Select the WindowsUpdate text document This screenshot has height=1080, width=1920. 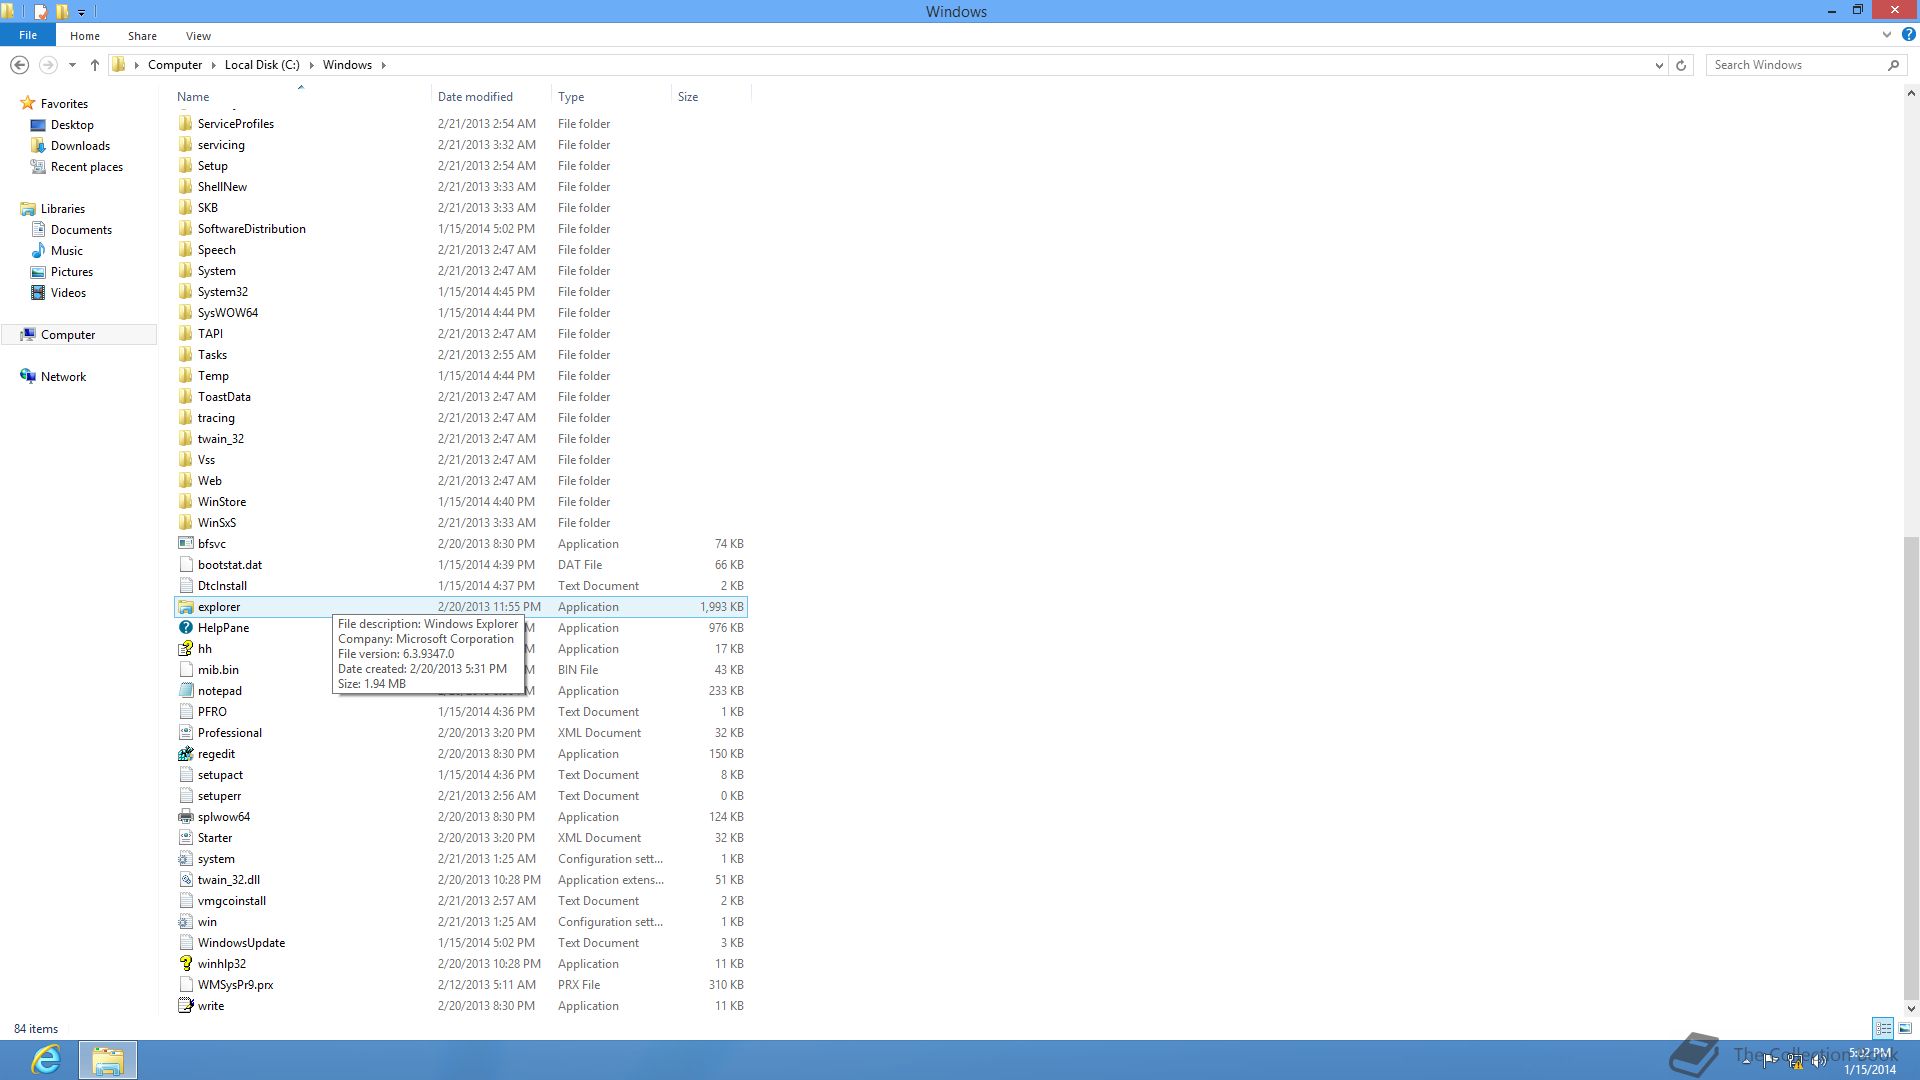(241, 943)
